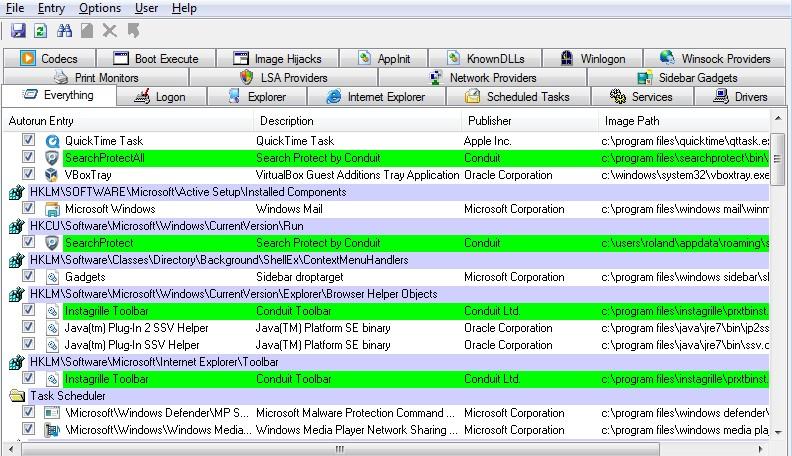Click the vertical scrollbar up arrow

[x=778, y=118]
